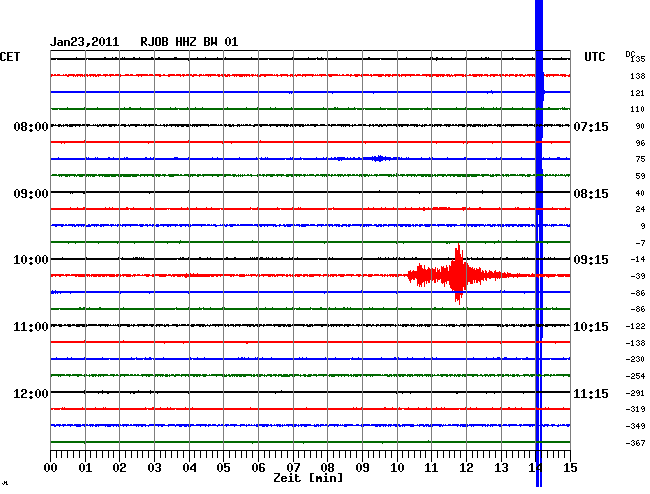Click the DC value '121'
Screen dimensions: 650x494
pyautogui.click(x=638, y=93)
